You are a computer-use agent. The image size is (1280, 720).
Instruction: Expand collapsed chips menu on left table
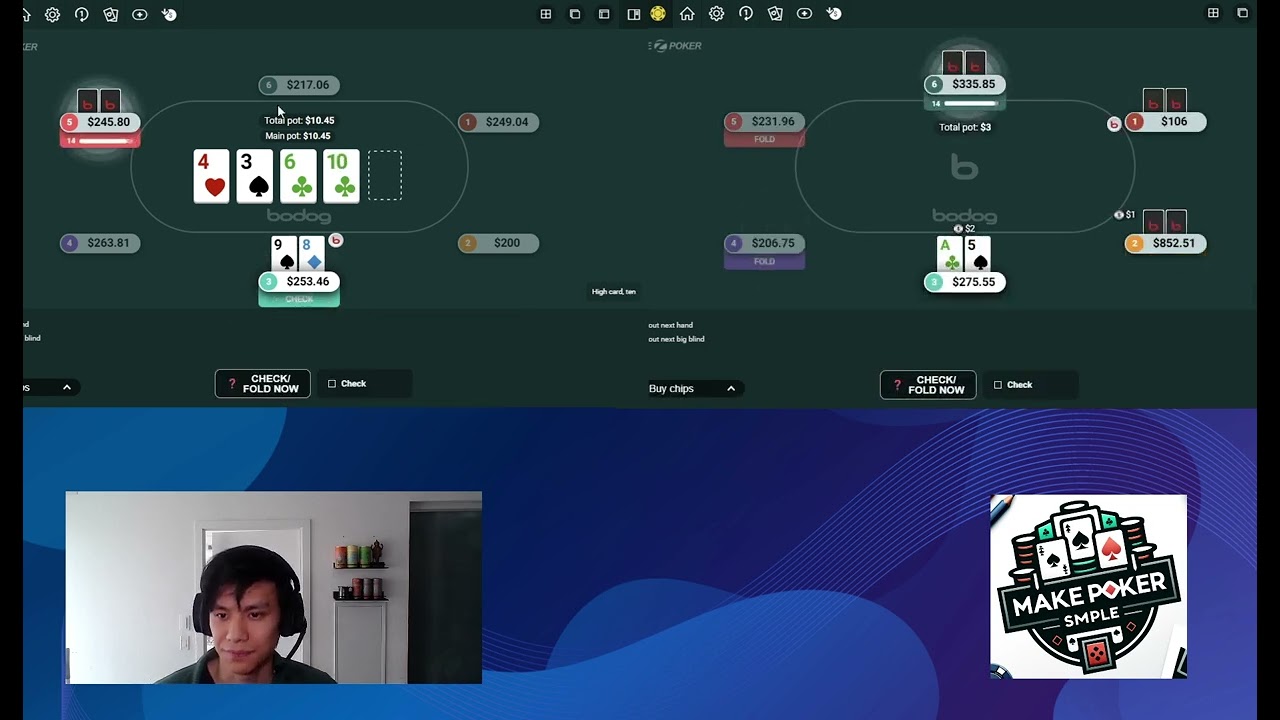[67, 387]
